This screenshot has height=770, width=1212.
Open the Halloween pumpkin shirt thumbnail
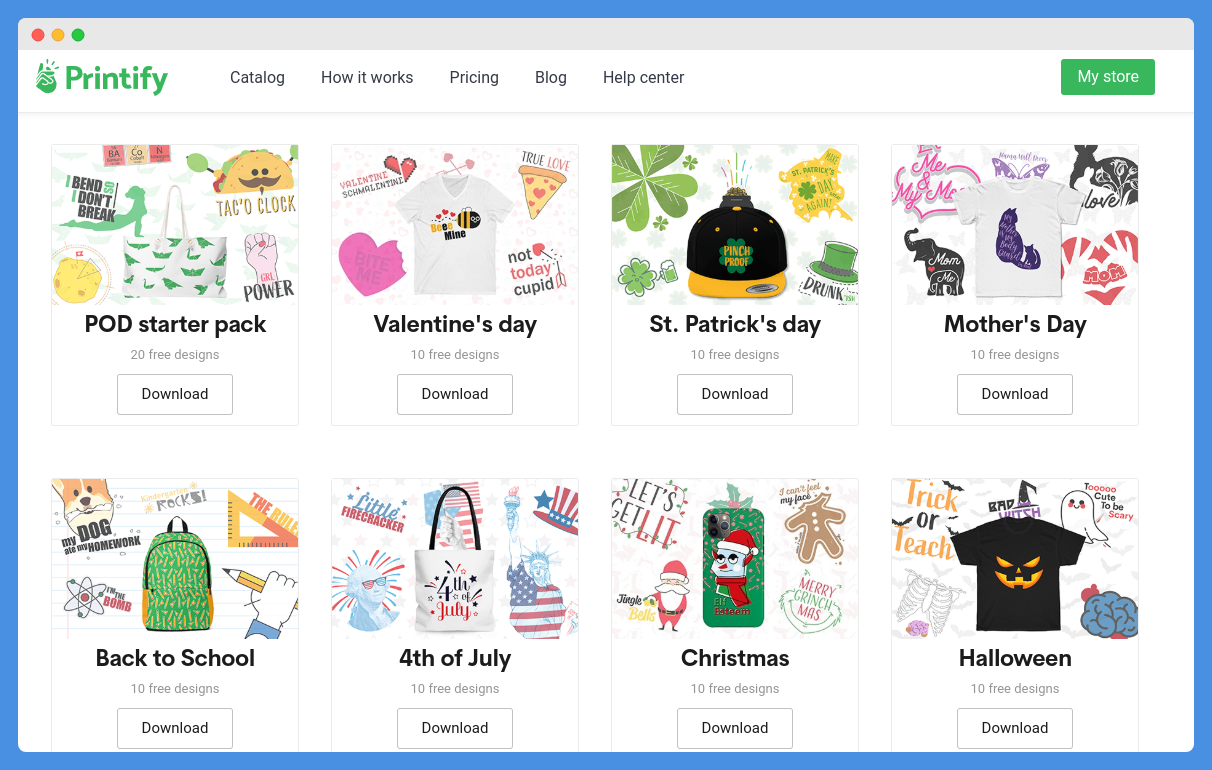(x=1015, y=559)
